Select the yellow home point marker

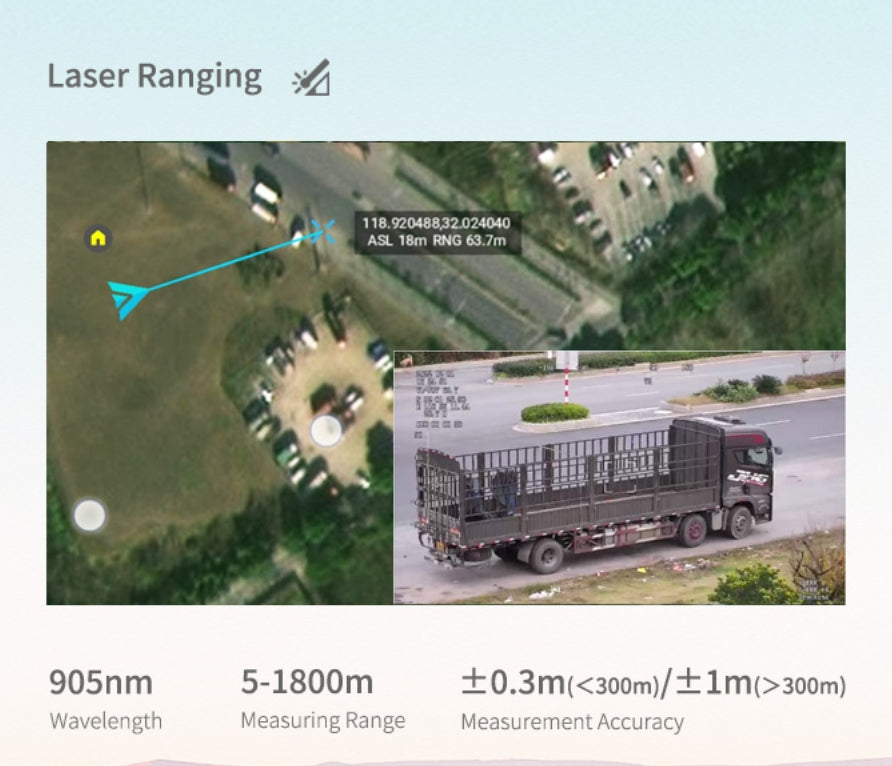[x=98, y=238]
